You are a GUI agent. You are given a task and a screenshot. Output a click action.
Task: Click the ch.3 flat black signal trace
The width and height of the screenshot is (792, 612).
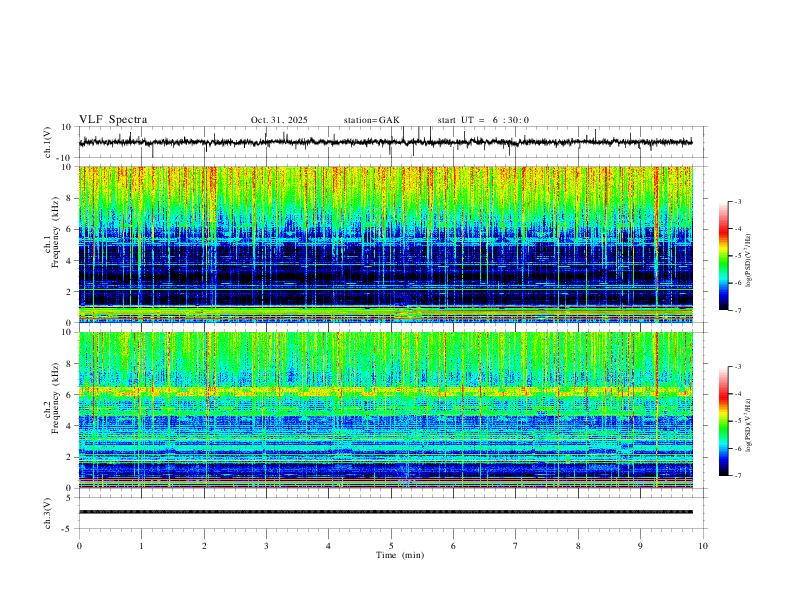(385, 512)
